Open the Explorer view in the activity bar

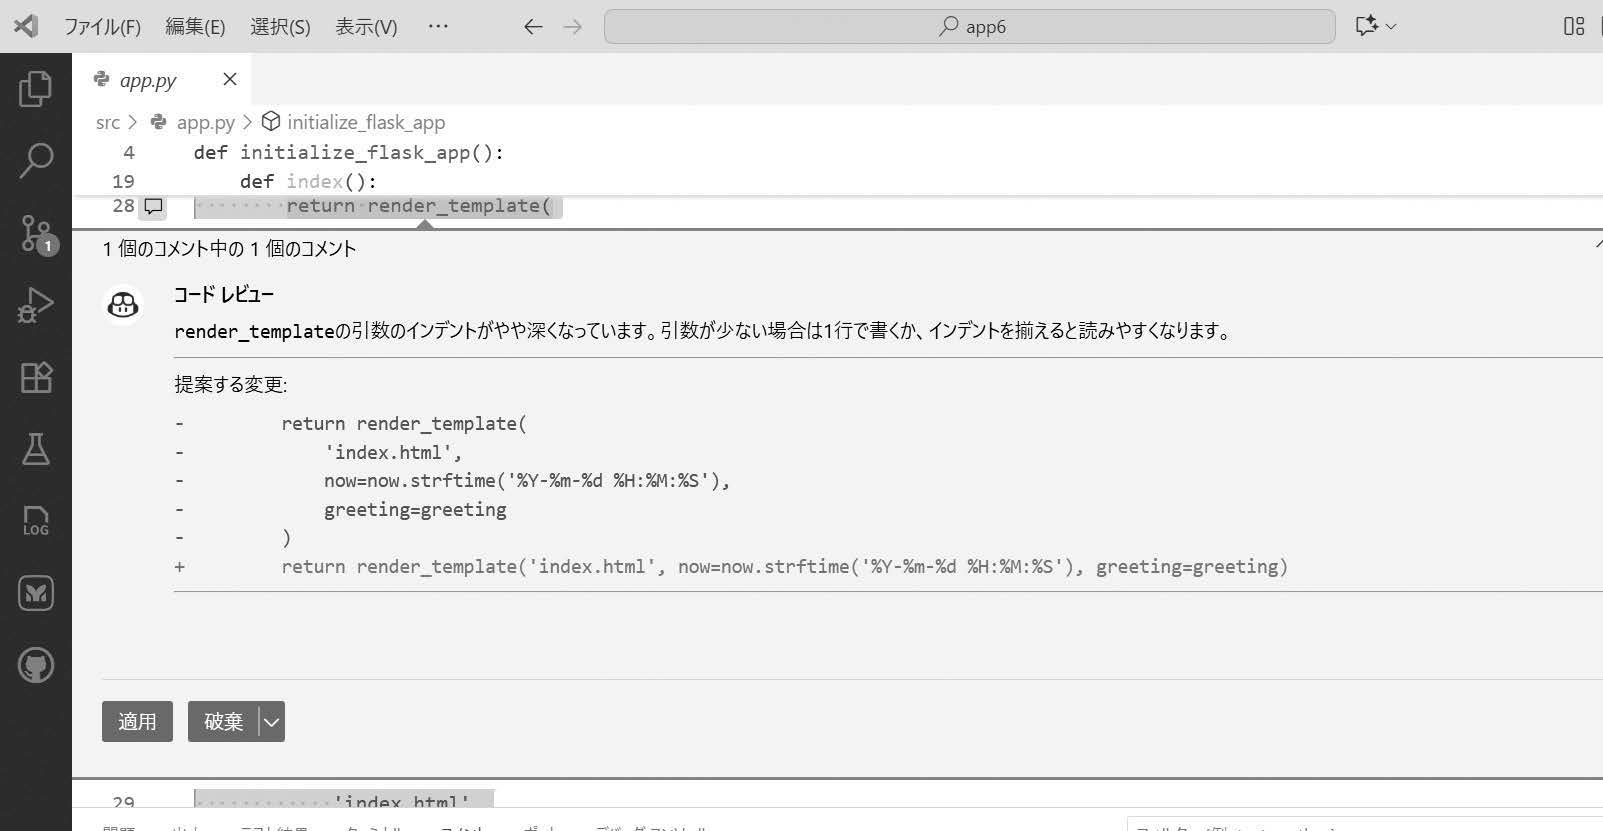point(36,89)
